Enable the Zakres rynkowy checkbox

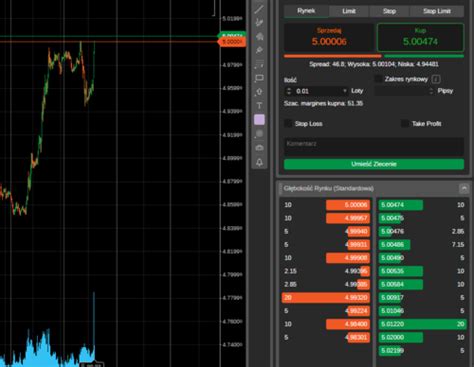tap(378, 79)
